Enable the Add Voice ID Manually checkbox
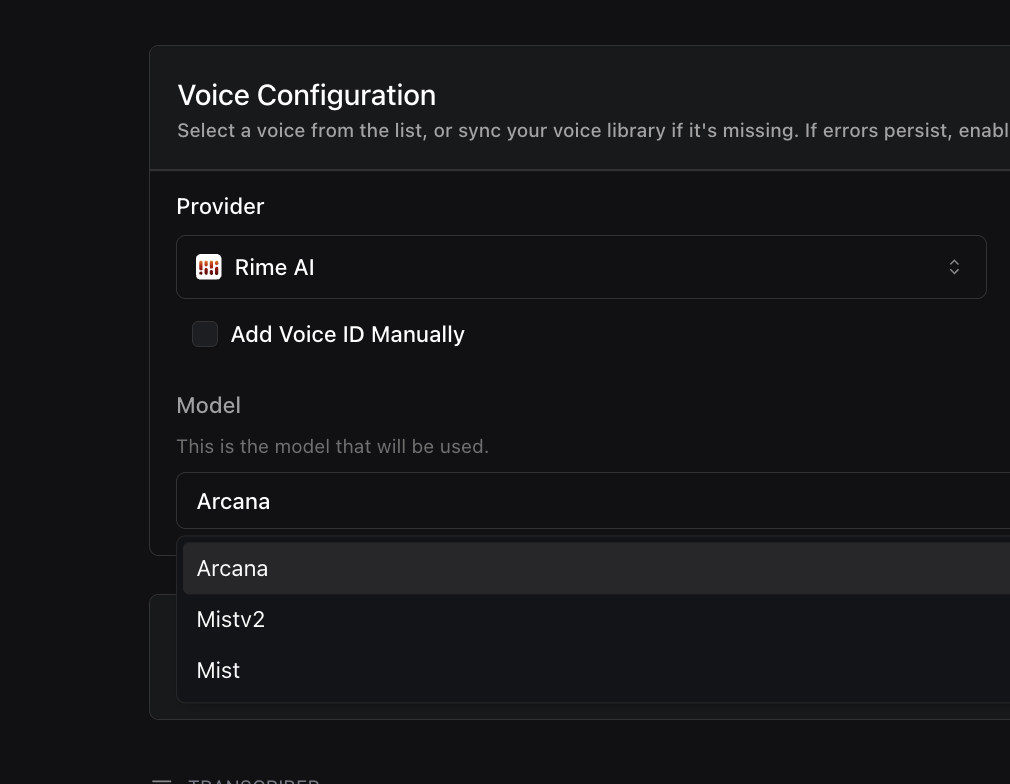The width and height of the screenshot is (1010, 784). pos(205,334)
